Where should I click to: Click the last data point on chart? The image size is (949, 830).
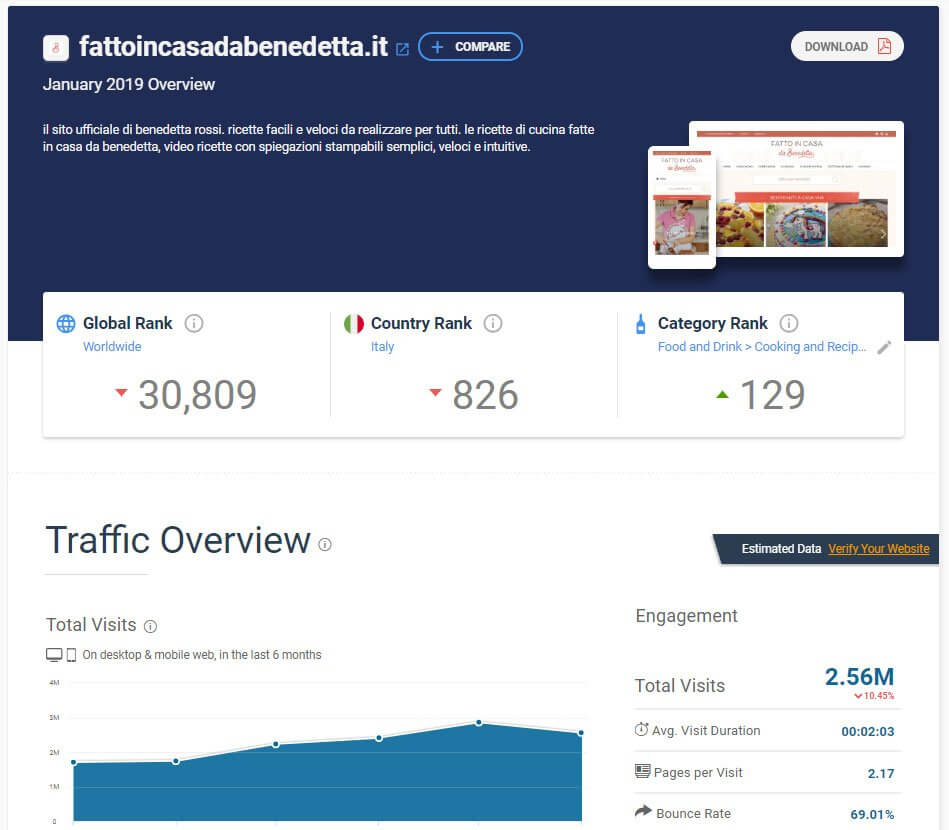581,733
